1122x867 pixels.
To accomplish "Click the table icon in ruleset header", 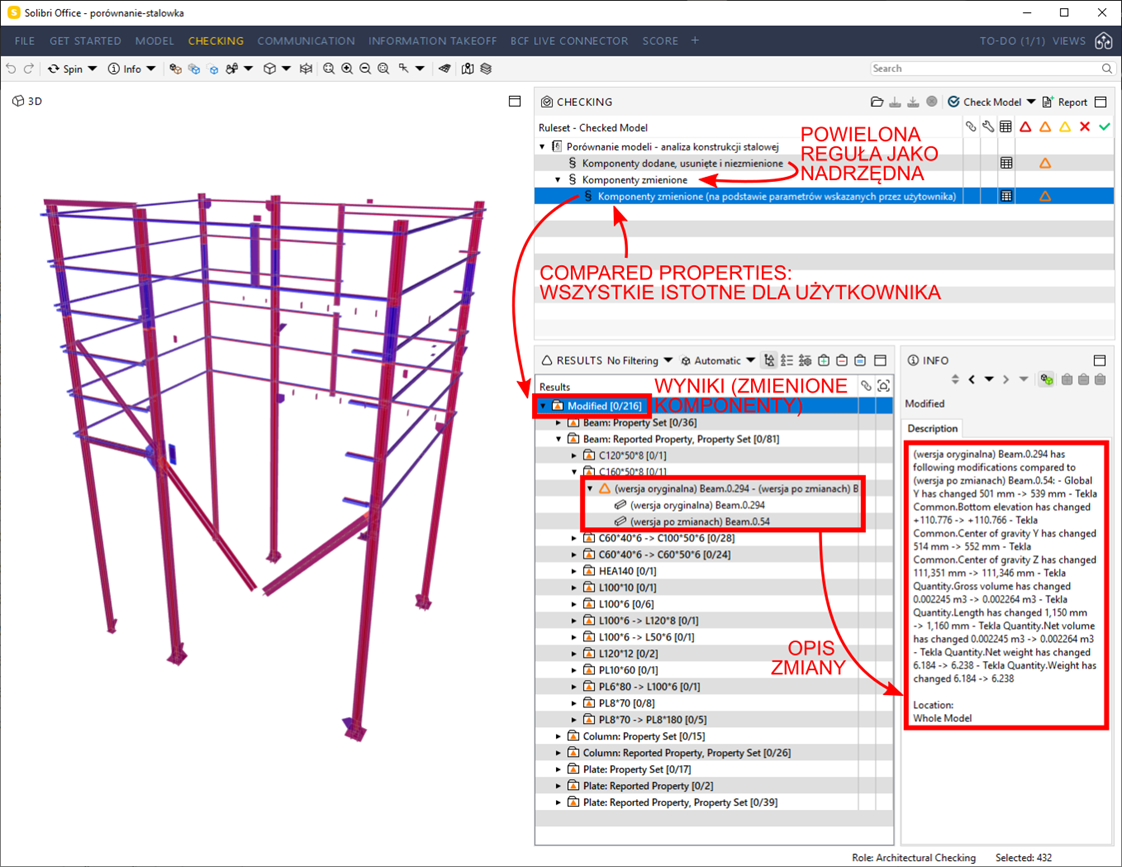I will tap(1006, 127).
